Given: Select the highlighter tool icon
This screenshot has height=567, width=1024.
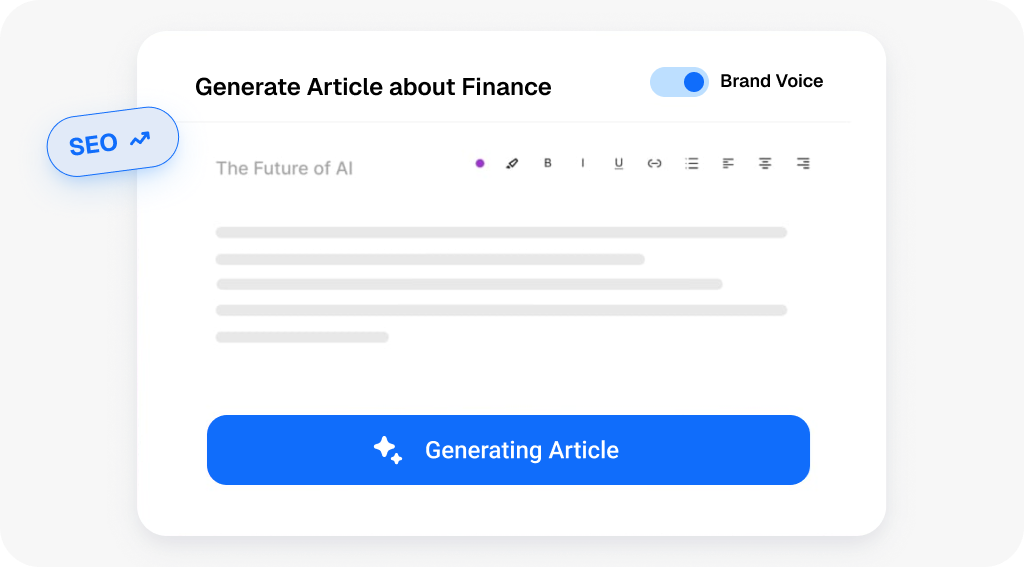Looking at the screenshot, I should tap(512, 163).
